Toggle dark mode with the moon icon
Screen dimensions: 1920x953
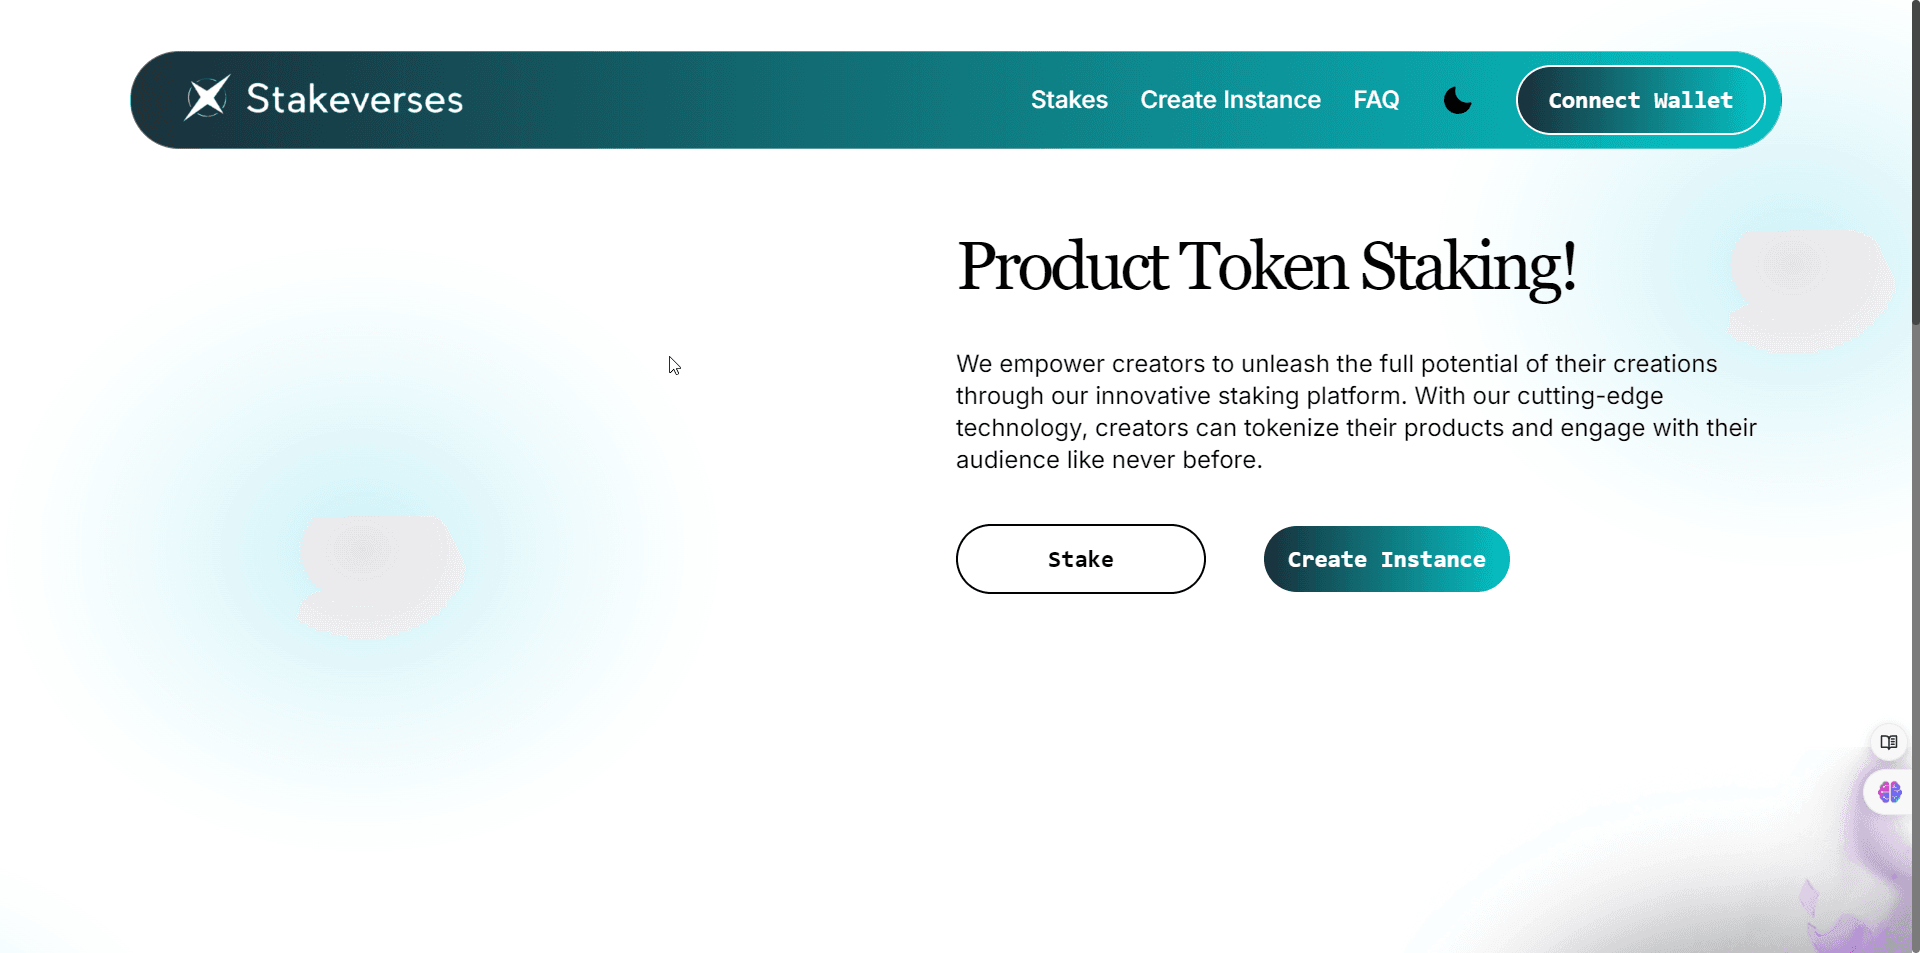1457,100
